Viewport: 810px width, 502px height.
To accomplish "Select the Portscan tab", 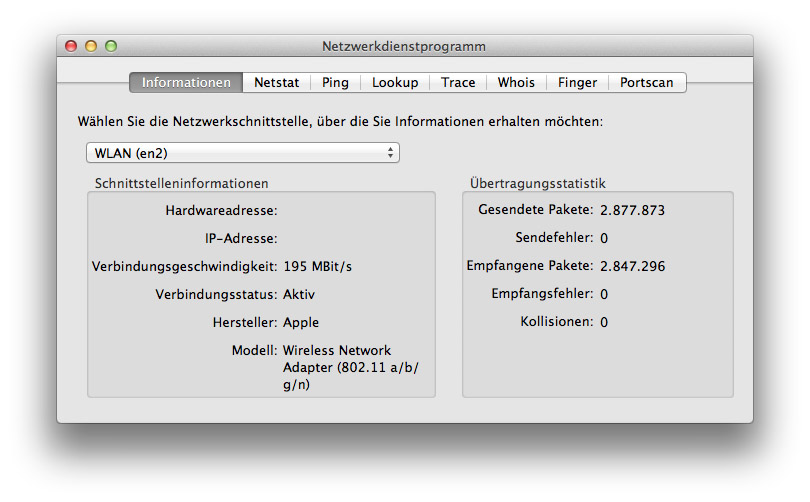I will coord(647,83).
